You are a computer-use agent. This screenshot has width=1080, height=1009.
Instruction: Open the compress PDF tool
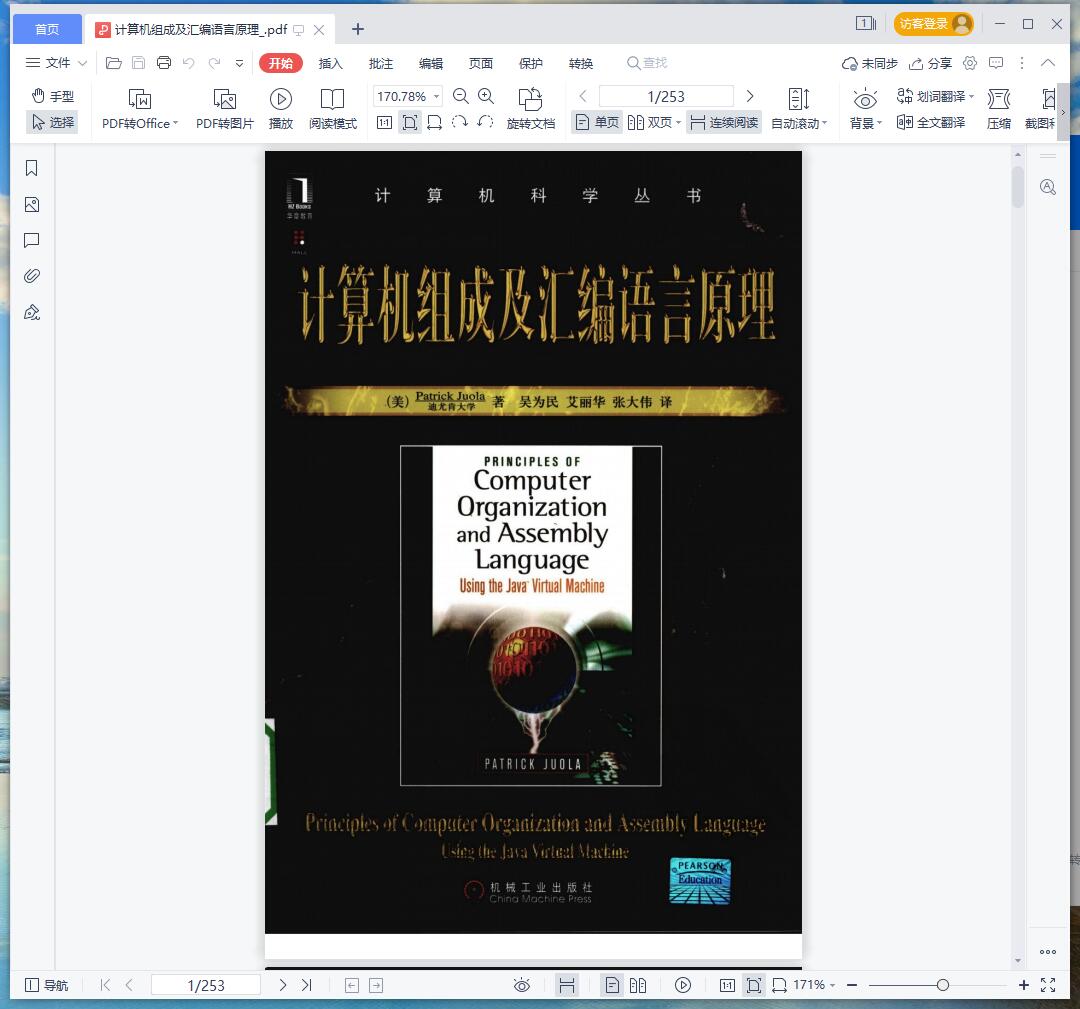pyautogui.click(x=999, y=109)
